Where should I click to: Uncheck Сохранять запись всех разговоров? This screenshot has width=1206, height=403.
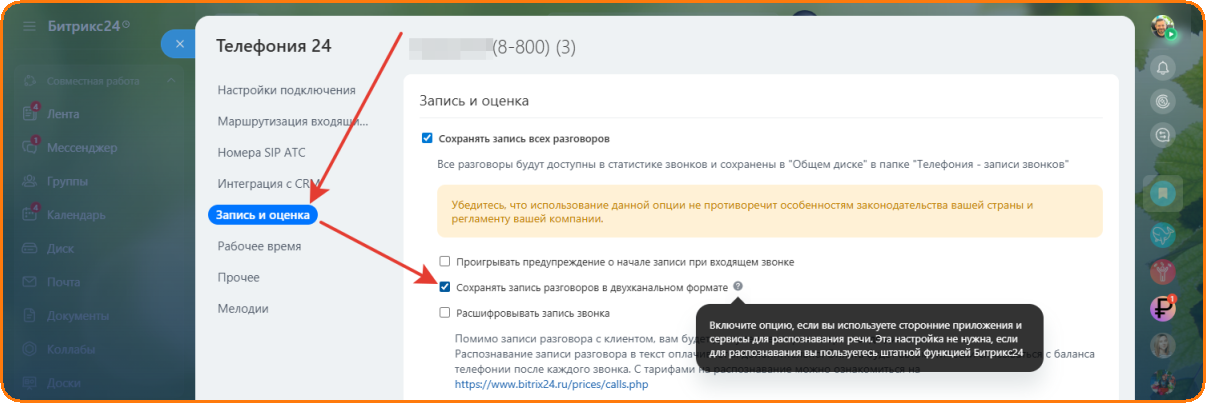pyautogui.click(x=428, y=138)
